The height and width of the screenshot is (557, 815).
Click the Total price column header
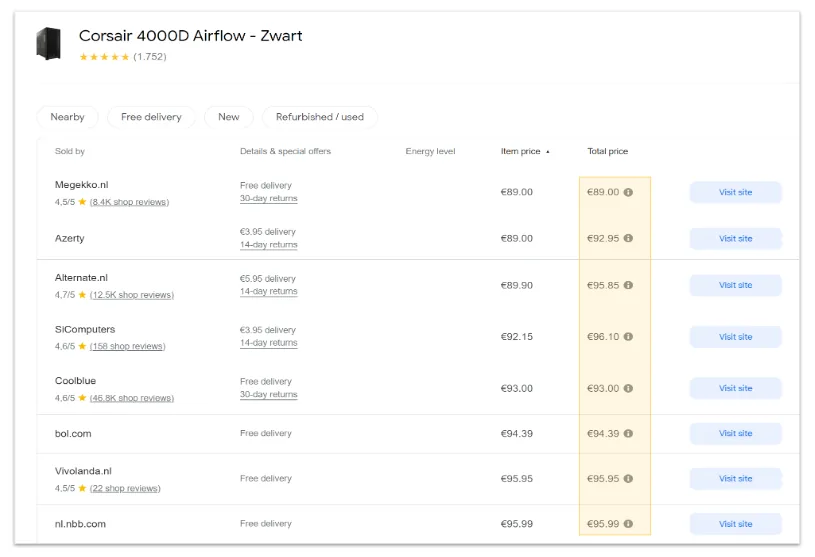[608, 151]
